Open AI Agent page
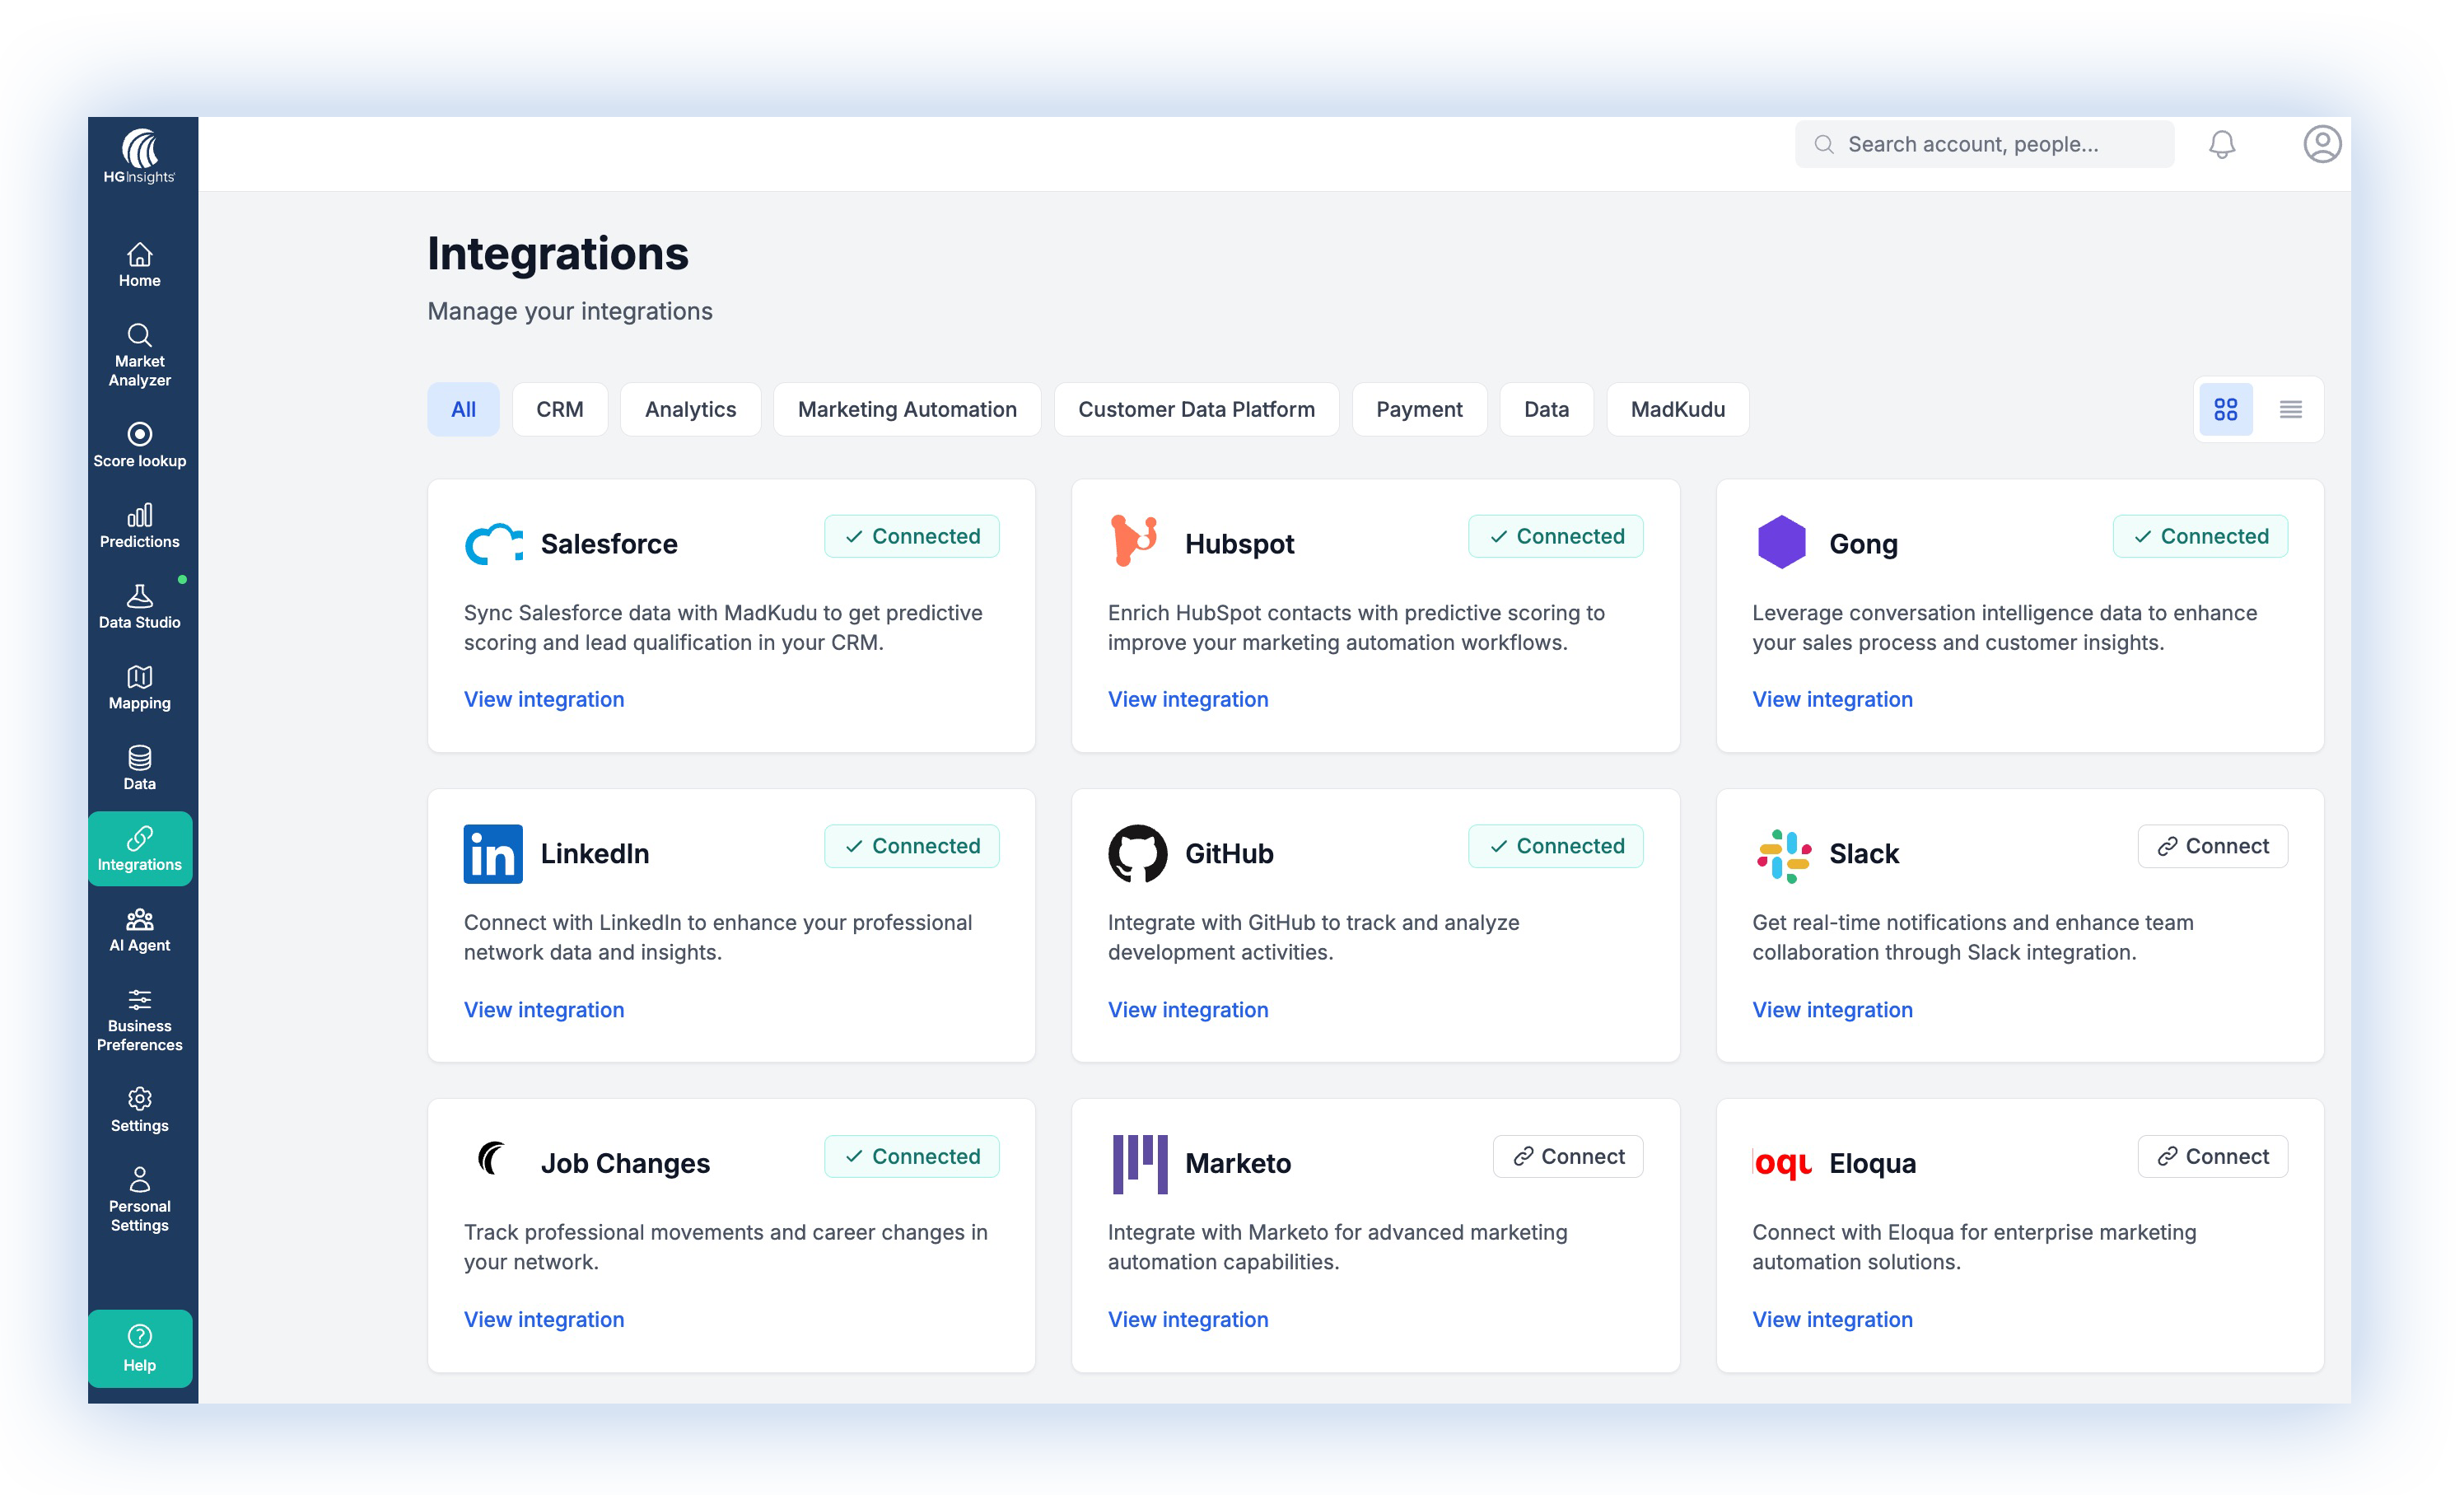Screen dimensions: 2464x1495 pos(139,929)
